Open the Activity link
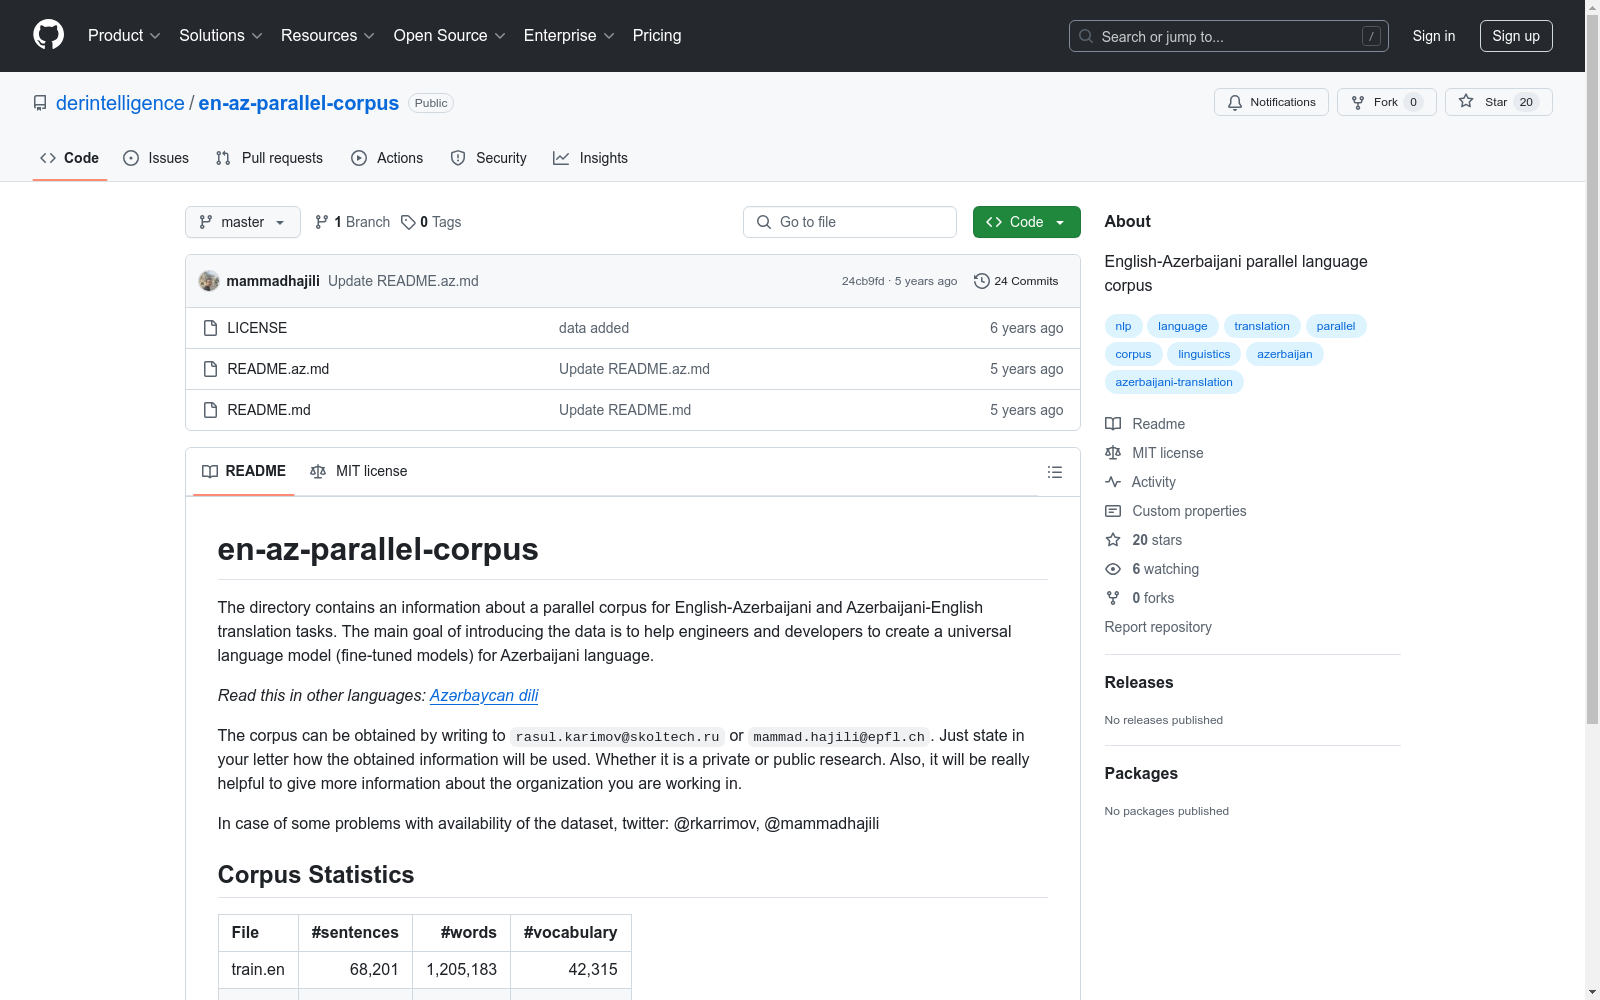The width and height of the screenshot is (1600, 1000). [x=1140, y=482]
